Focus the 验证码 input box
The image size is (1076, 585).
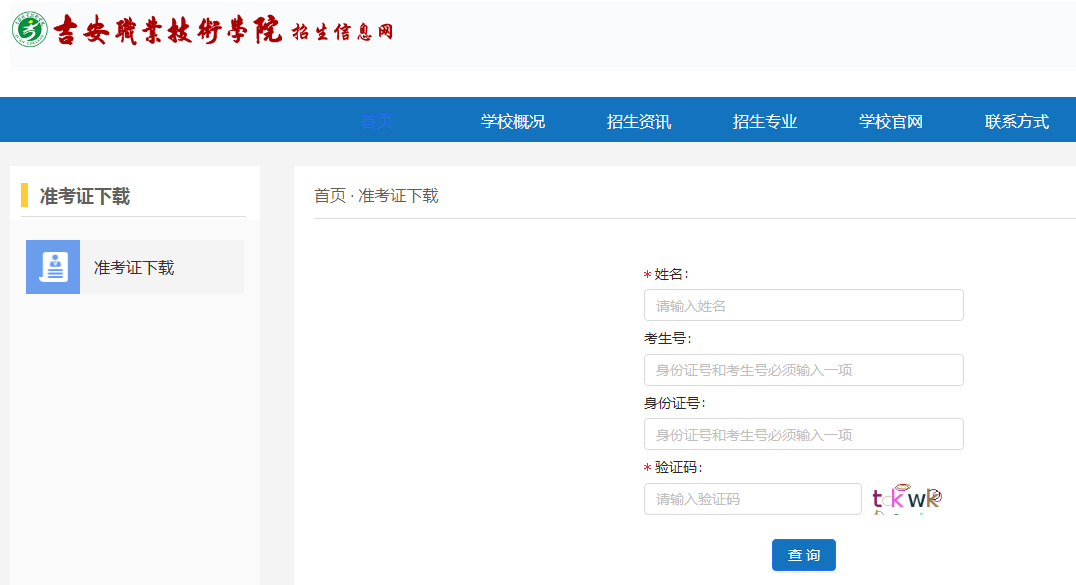click(752, 499)
